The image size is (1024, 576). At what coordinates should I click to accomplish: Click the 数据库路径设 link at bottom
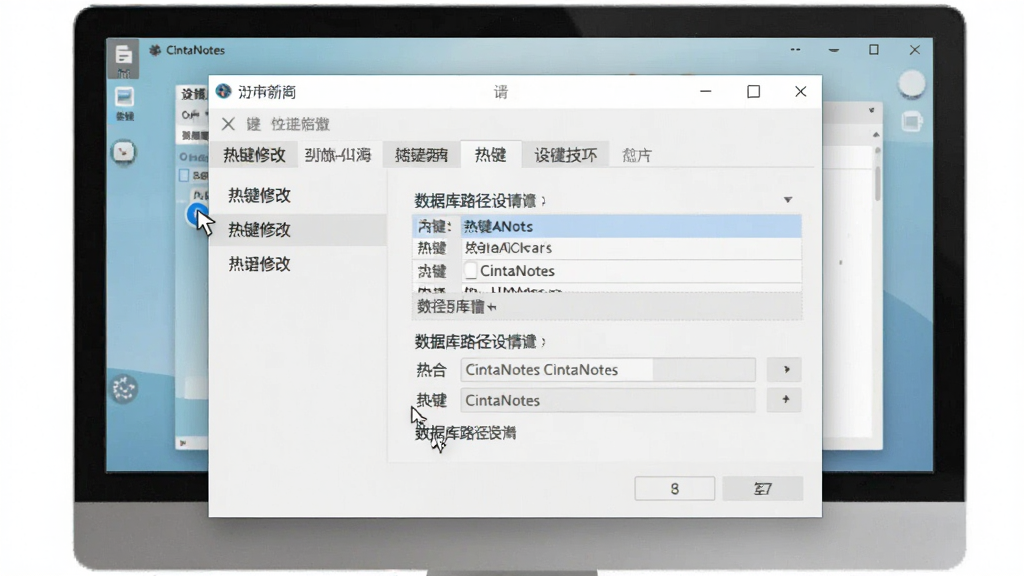coord(466,433)
